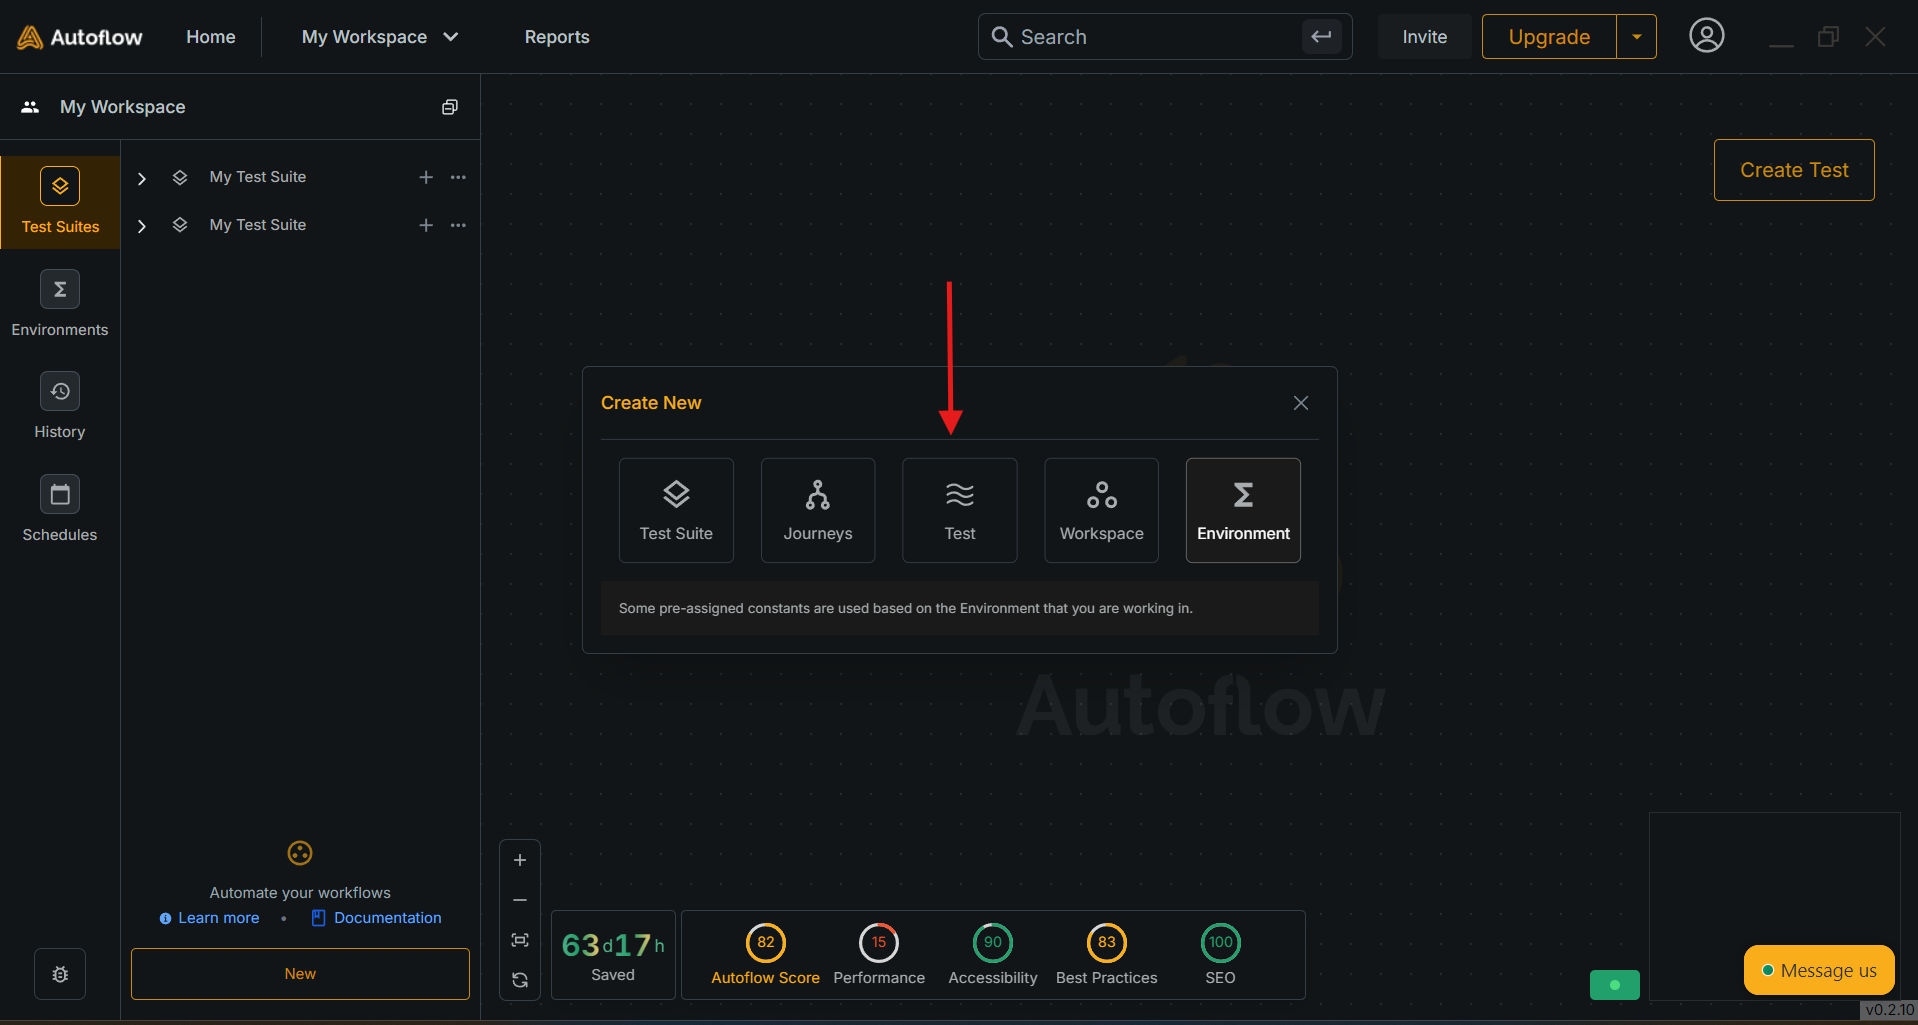This screenshot has width=1918, height=1025.
Task: Click the green status indicator button
Action: tap(1615, 985)
